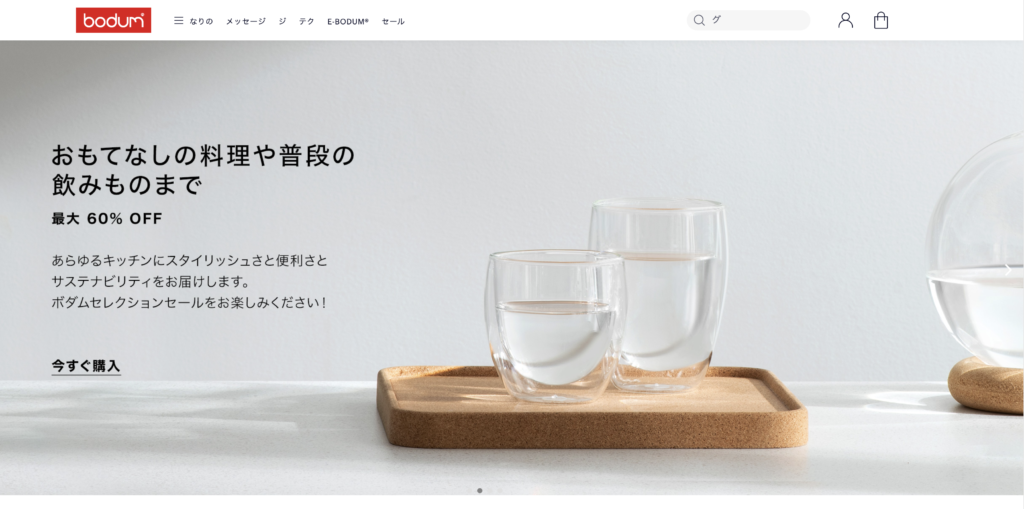1024x509 pixels.
Task: Open the user account icon
Action: click(x=846, y=20)
